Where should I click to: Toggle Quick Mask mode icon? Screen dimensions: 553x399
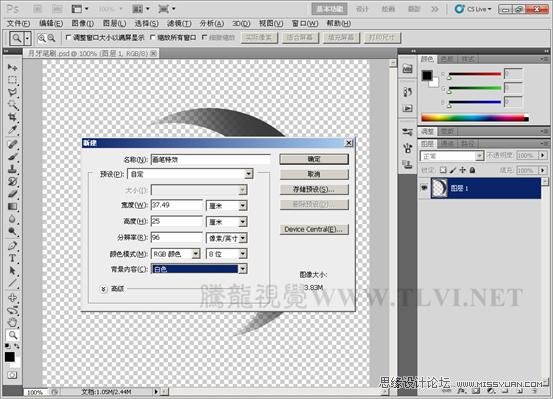(12, 375)
